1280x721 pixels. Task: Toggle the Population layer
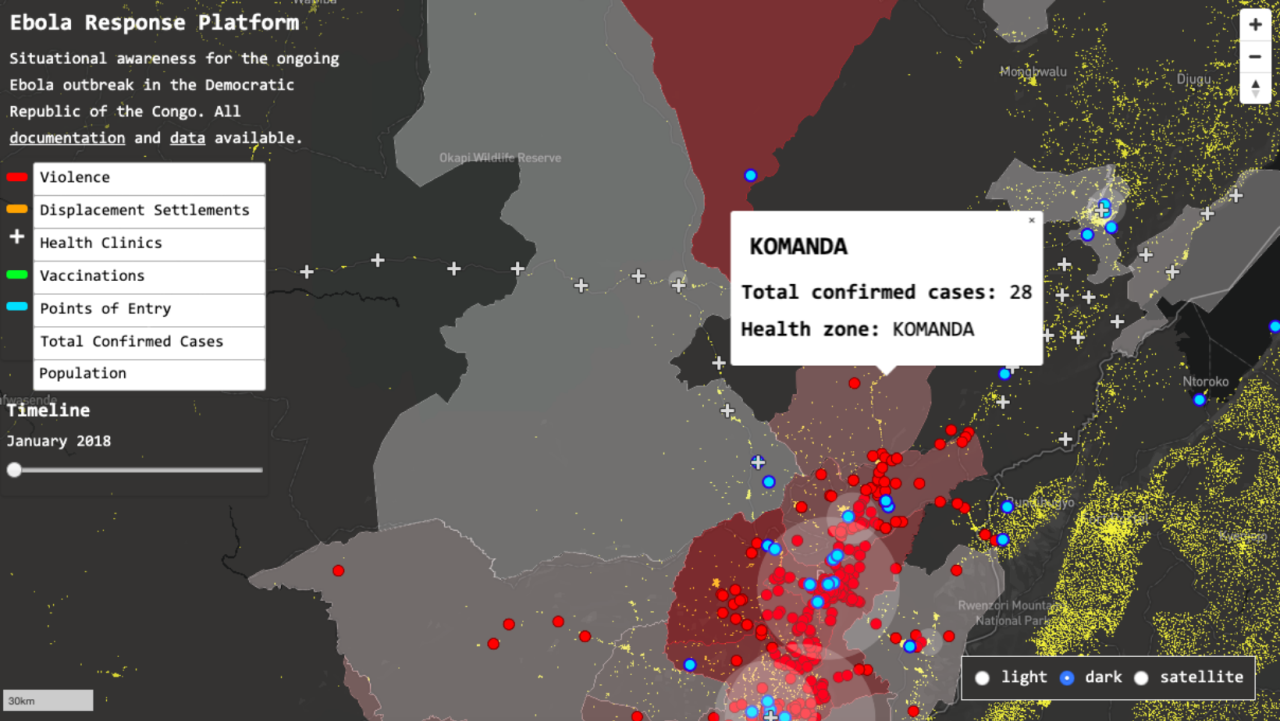[x=149, y=374]
